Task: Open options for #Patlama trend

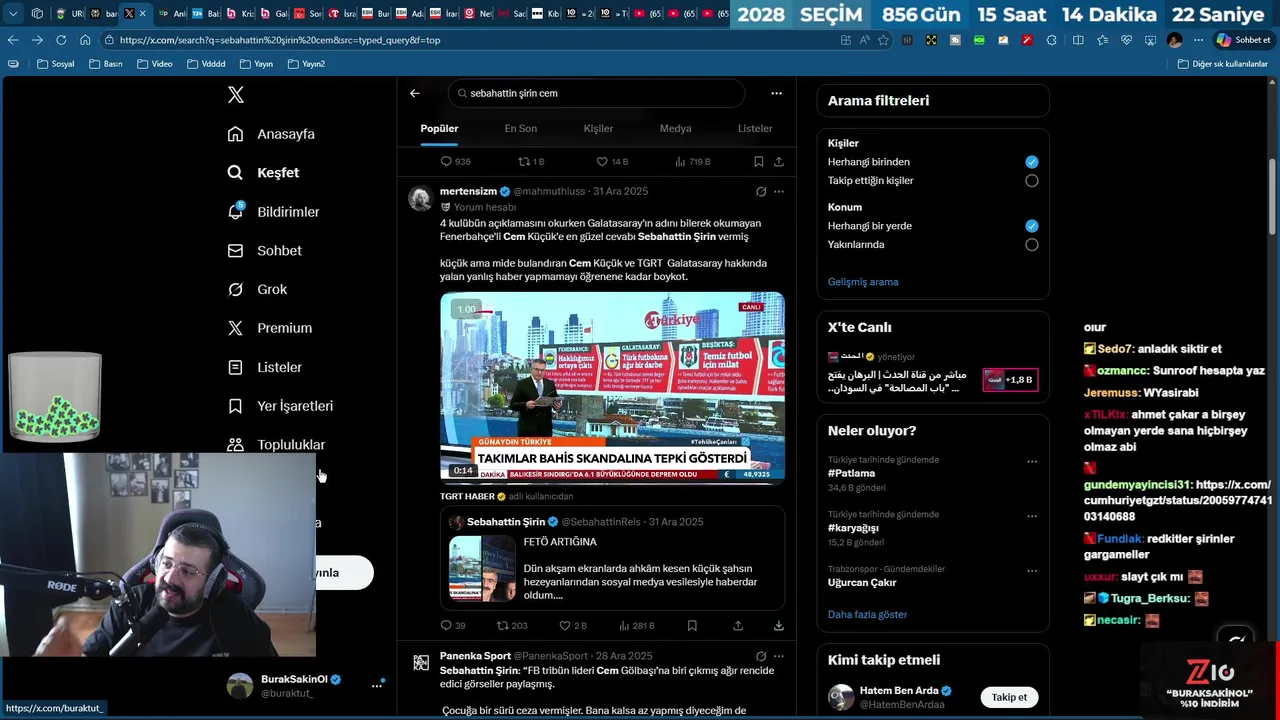Action: [x=1032, y=462]
